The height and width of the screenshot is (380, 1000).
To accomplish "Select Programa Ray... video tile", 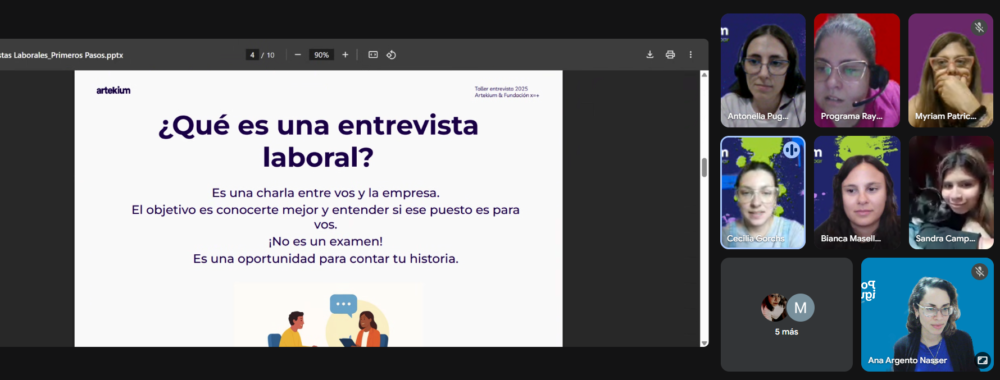I will point(857,70).
